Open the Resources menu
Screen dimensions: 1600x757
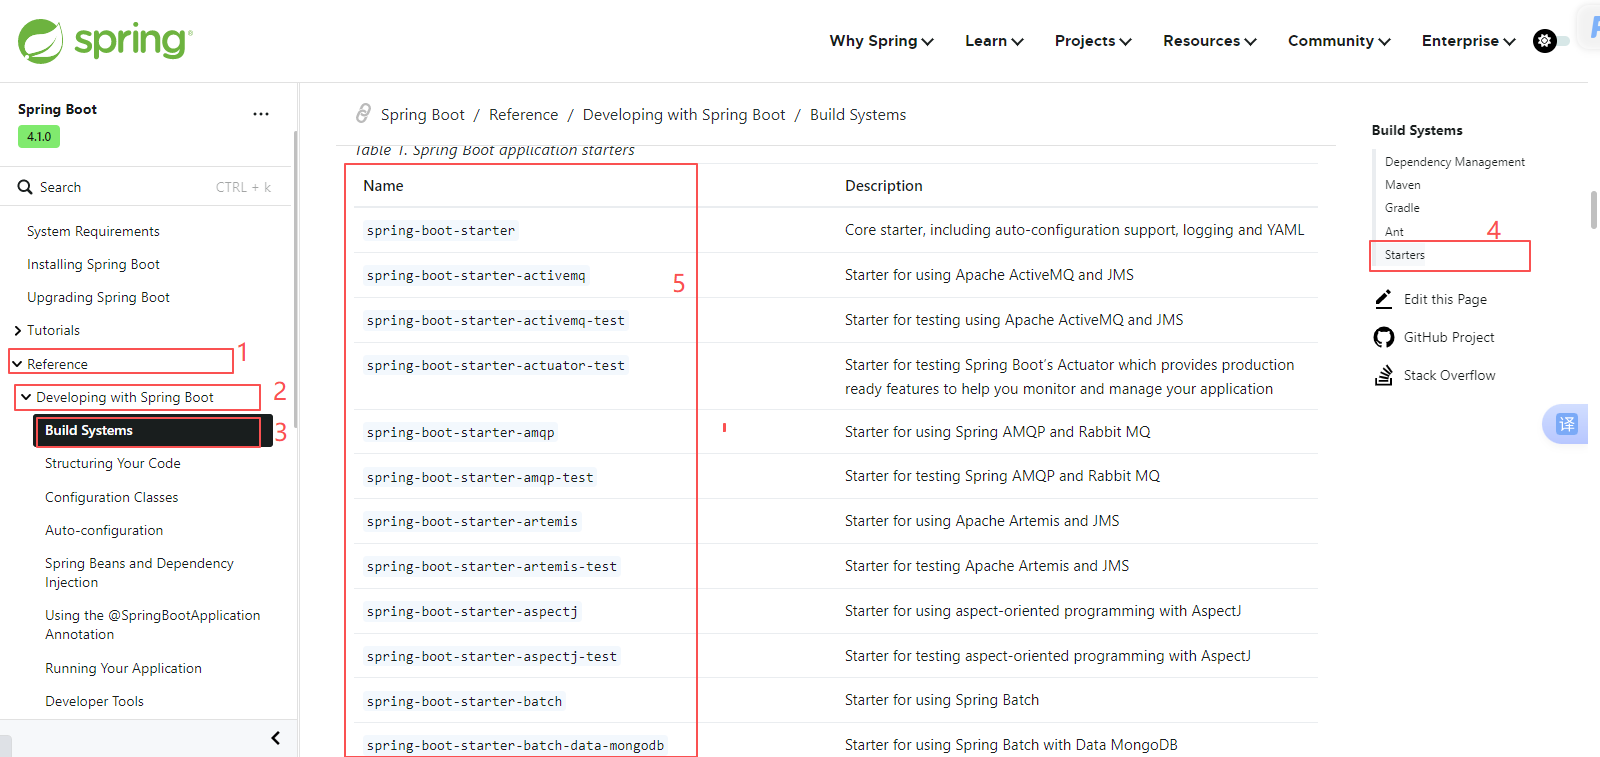(x=1210, y=41)
